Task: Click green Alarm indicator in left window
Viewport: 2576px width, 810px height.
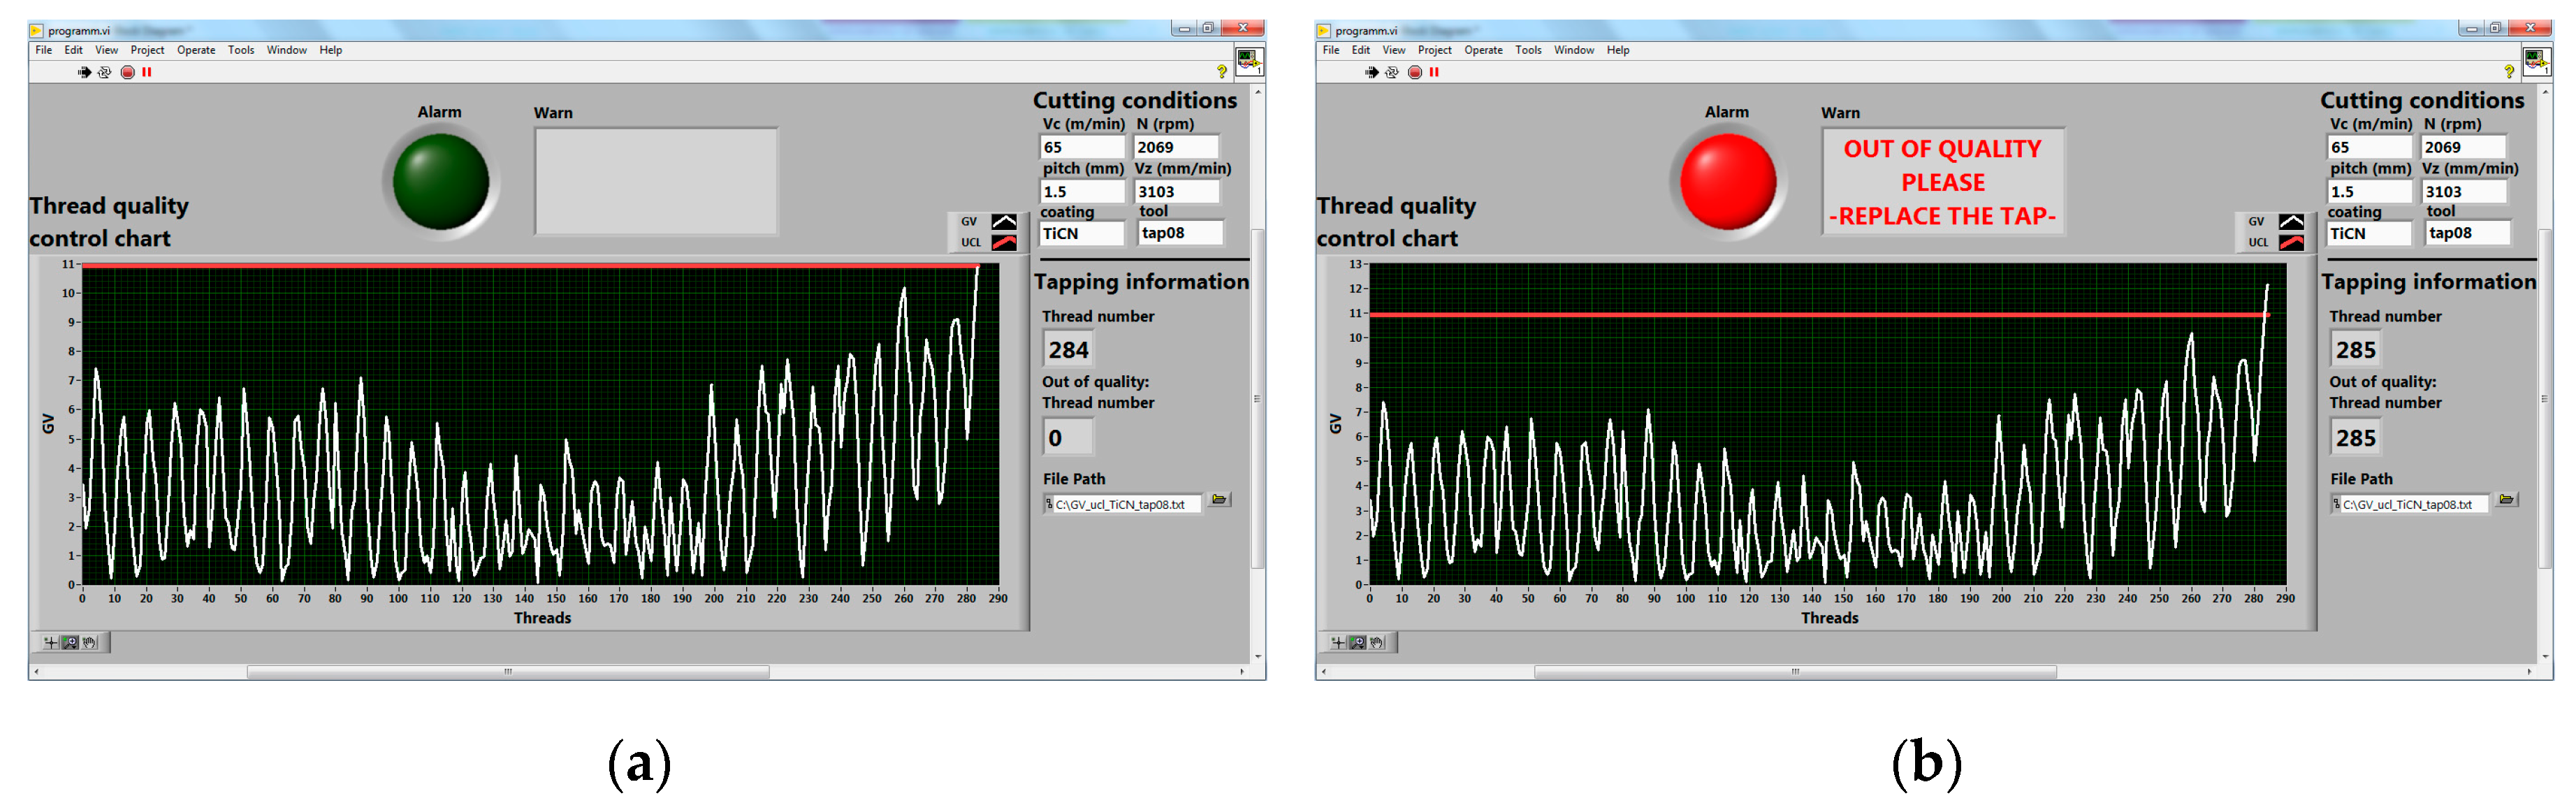Action: tap(440, 181)
